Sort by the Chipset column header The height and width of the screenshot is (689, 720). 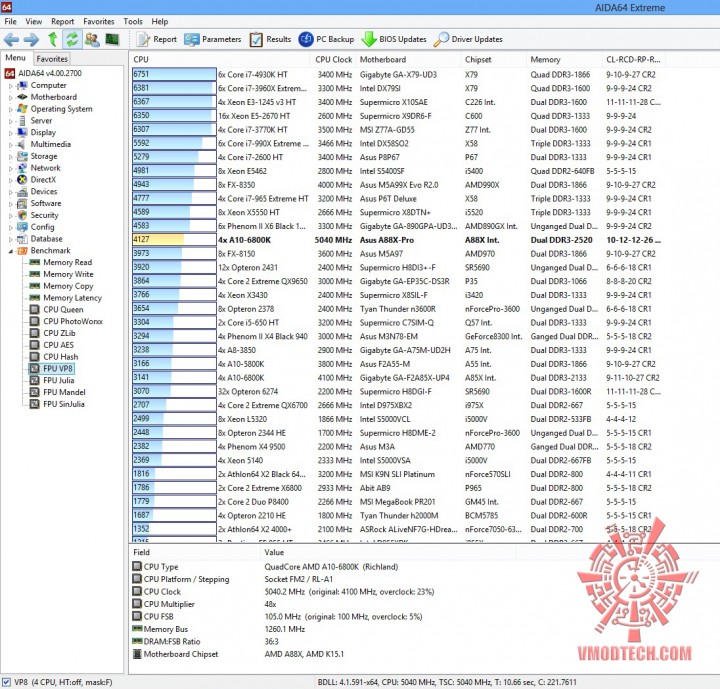coord(493,59)
